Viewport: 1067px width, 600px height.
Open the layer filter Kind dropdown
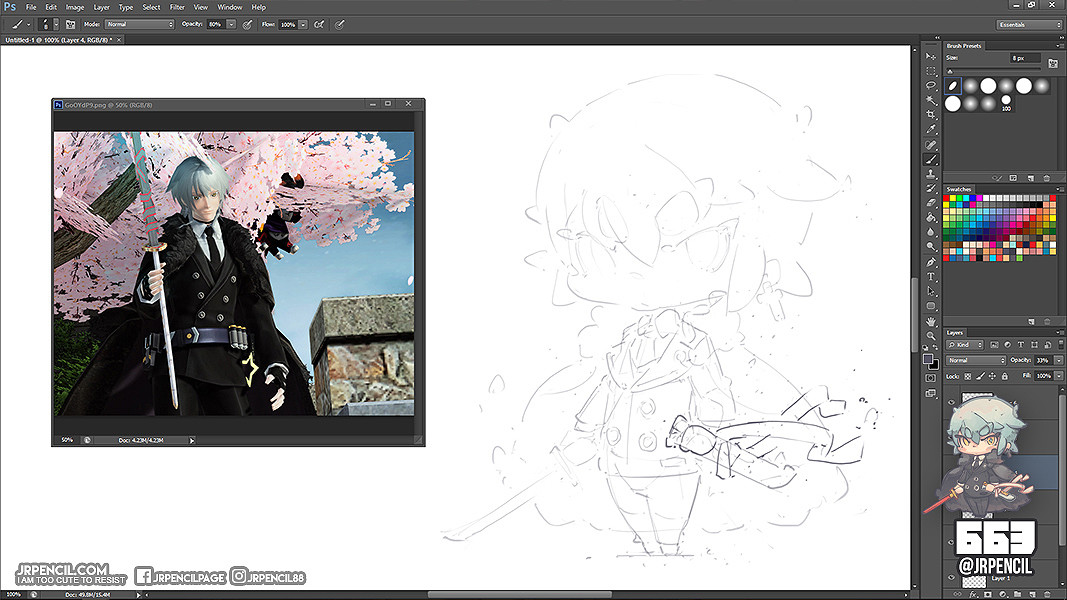[x=965, y=345]
